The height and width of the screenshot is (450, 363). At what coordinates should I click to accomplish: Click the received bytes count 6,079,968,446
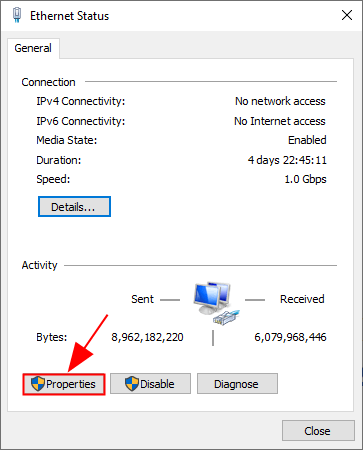tap(290, 337)
